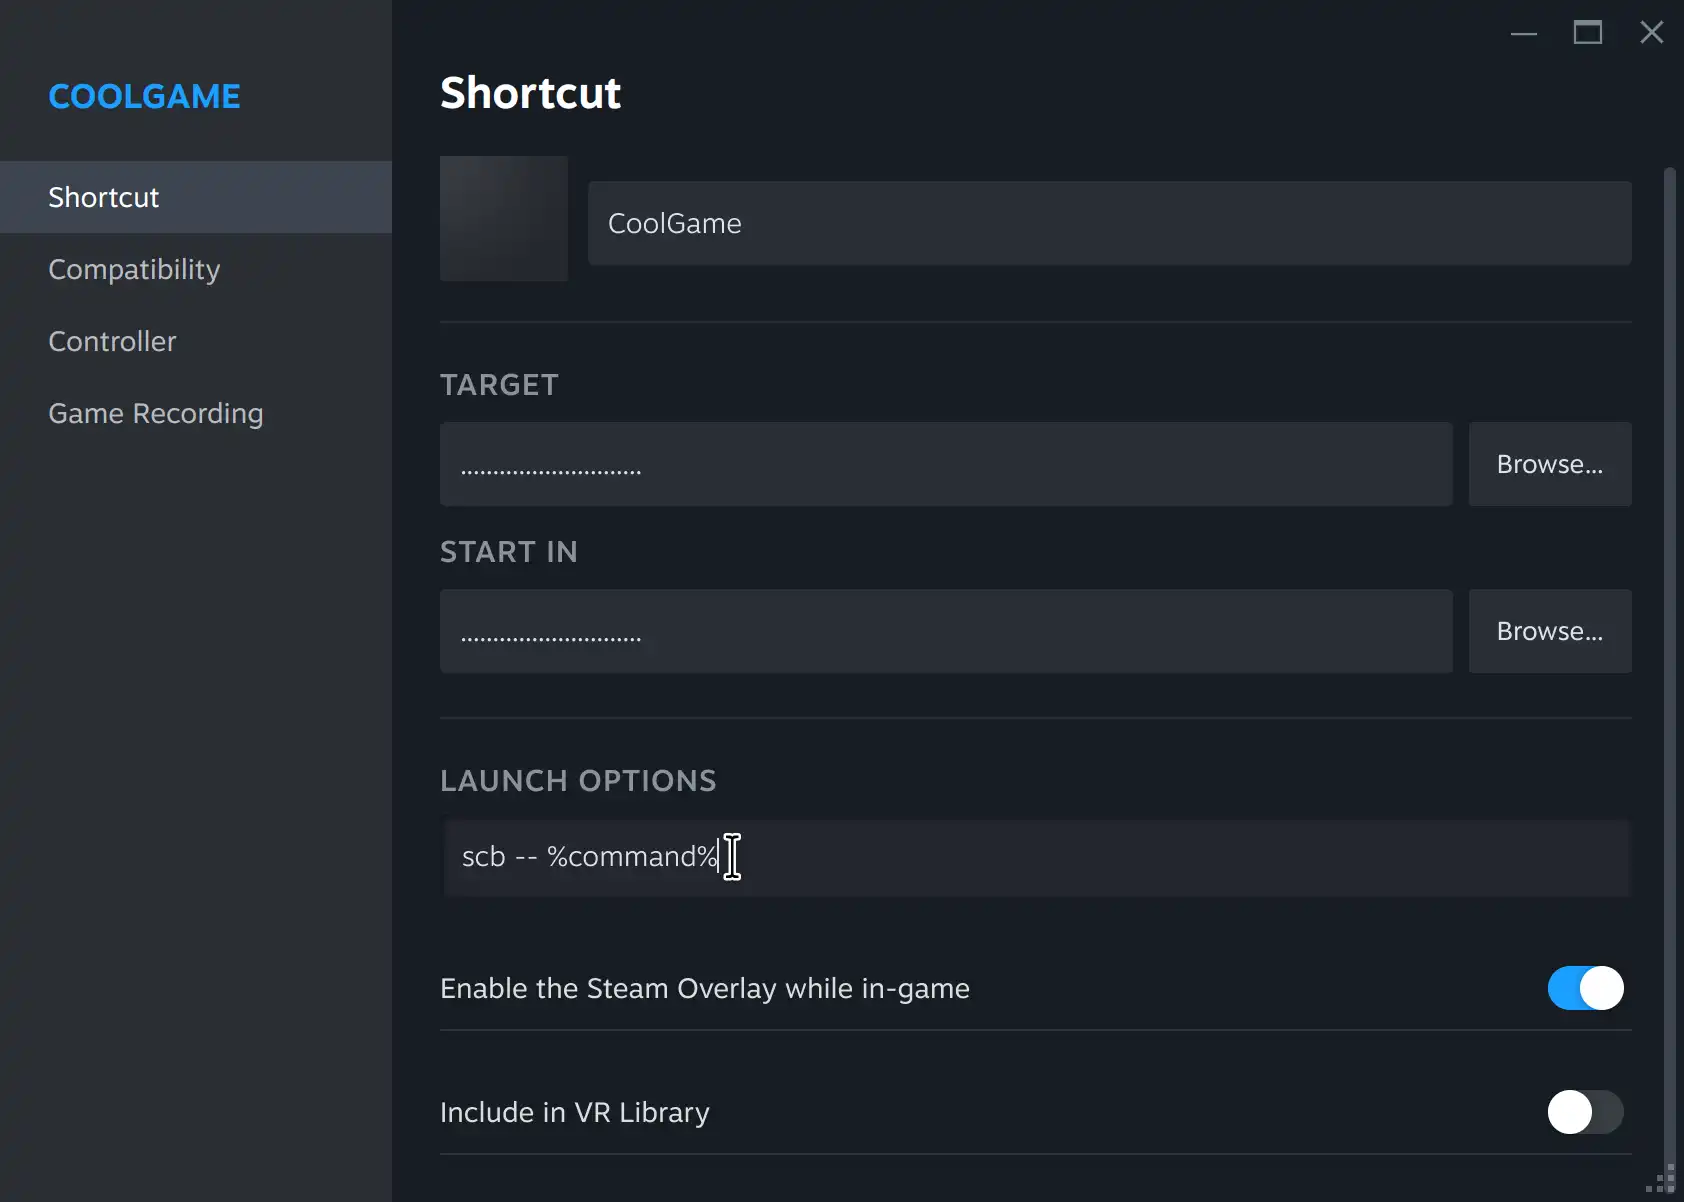The image size is (1684, 1202).
Task: Close the Shortcut properties window
Action: coord(1652,32)
